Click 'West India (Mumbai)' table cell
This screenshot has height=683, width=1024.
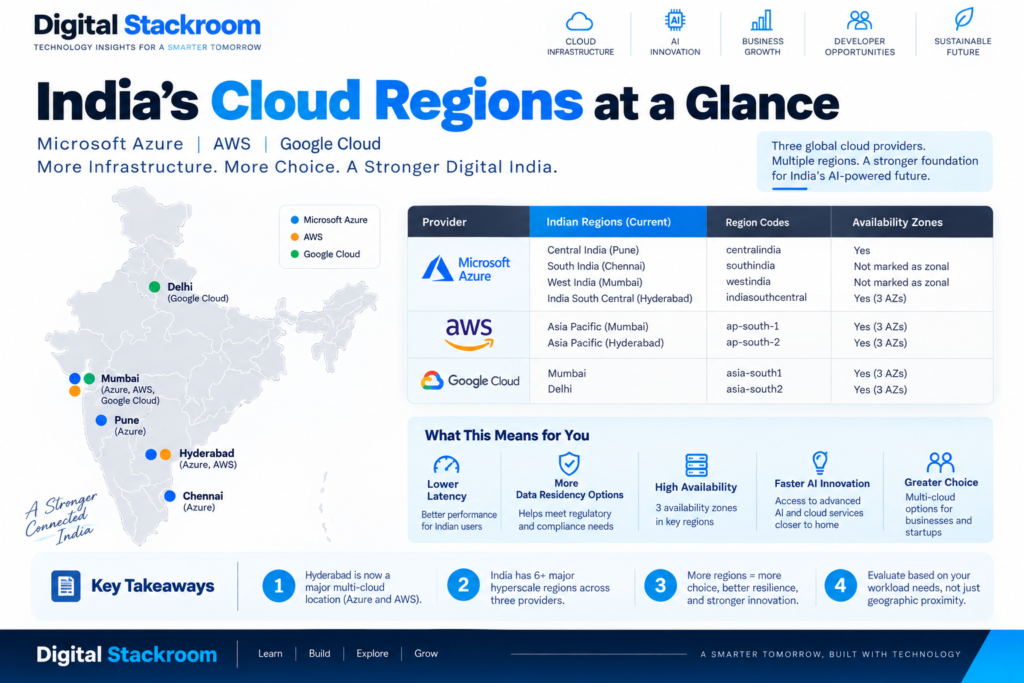(x=595, y=283)
